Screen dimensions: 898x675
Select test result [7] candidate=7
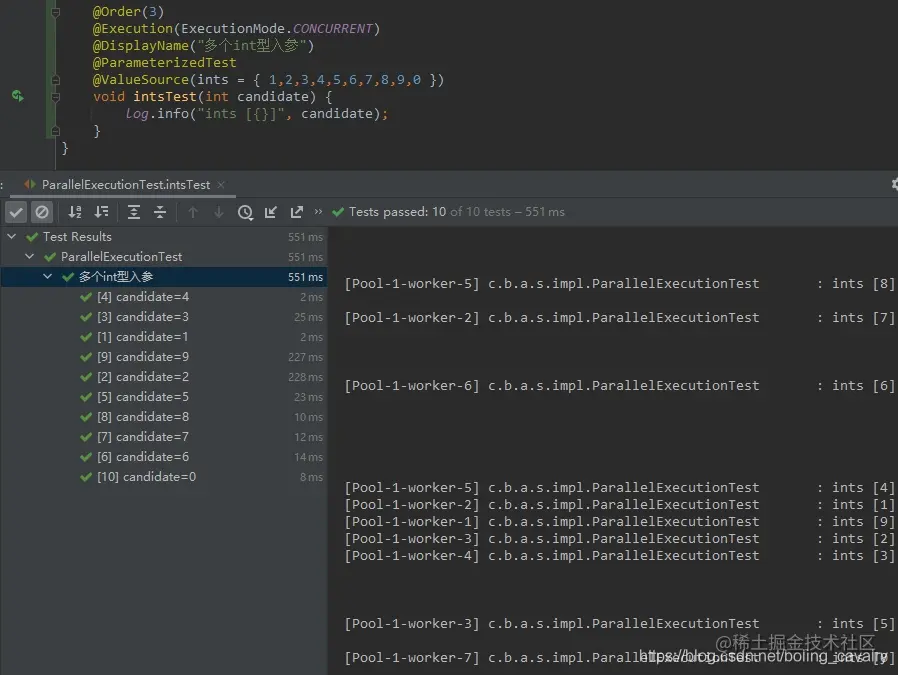coord(164,437)
